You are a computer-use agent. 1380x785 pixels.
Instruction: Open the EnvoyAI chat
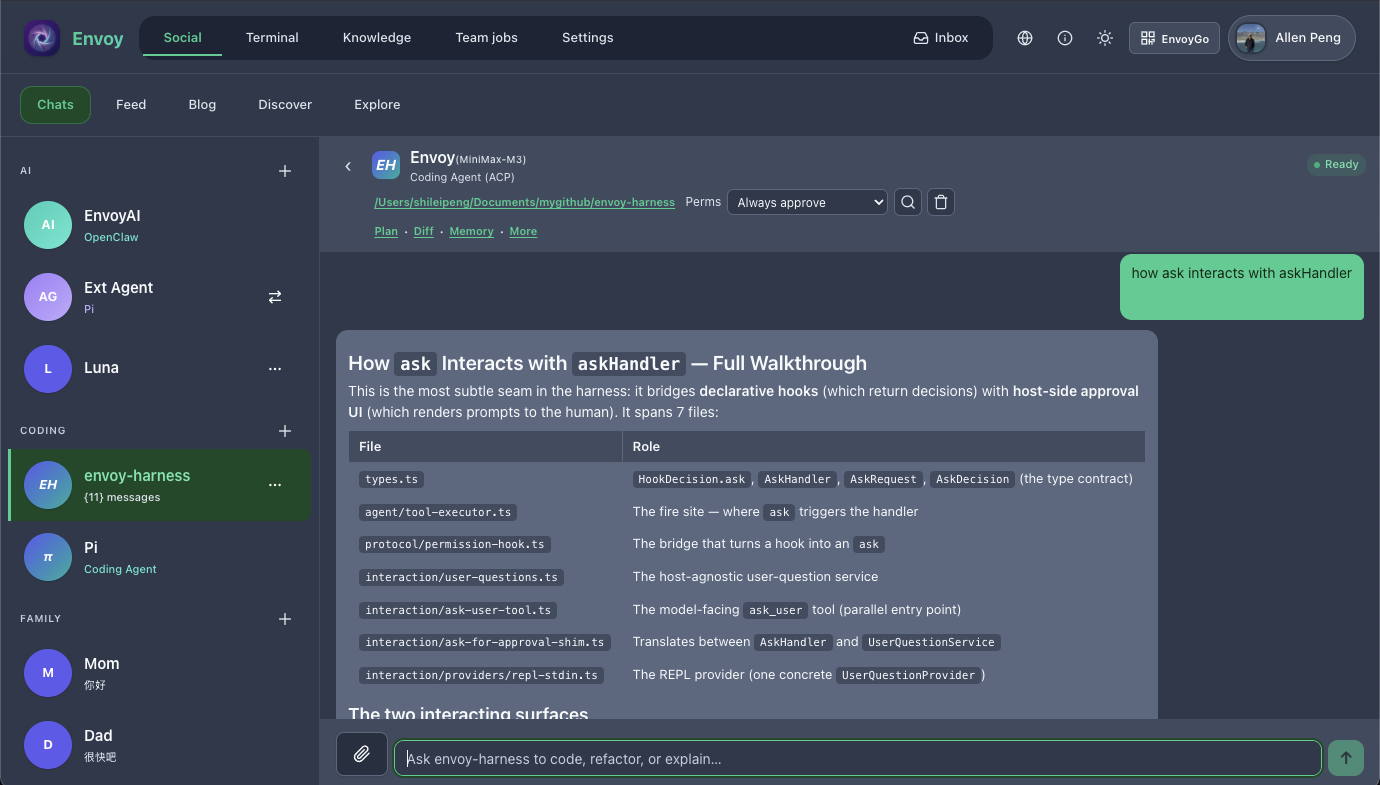tap(160, 225)
